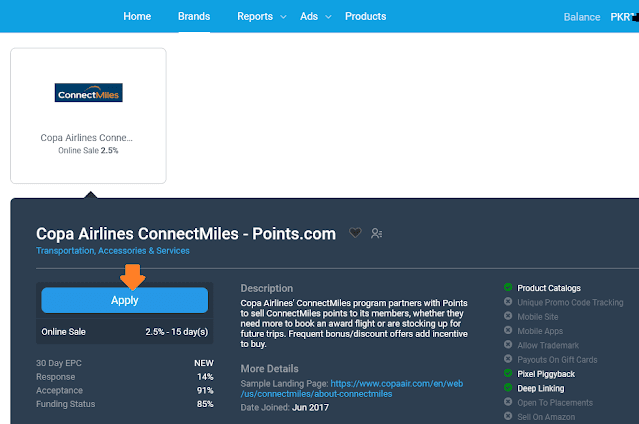Go to the Home tab
The width and height of the screenshot is (639, 424).
137,16
